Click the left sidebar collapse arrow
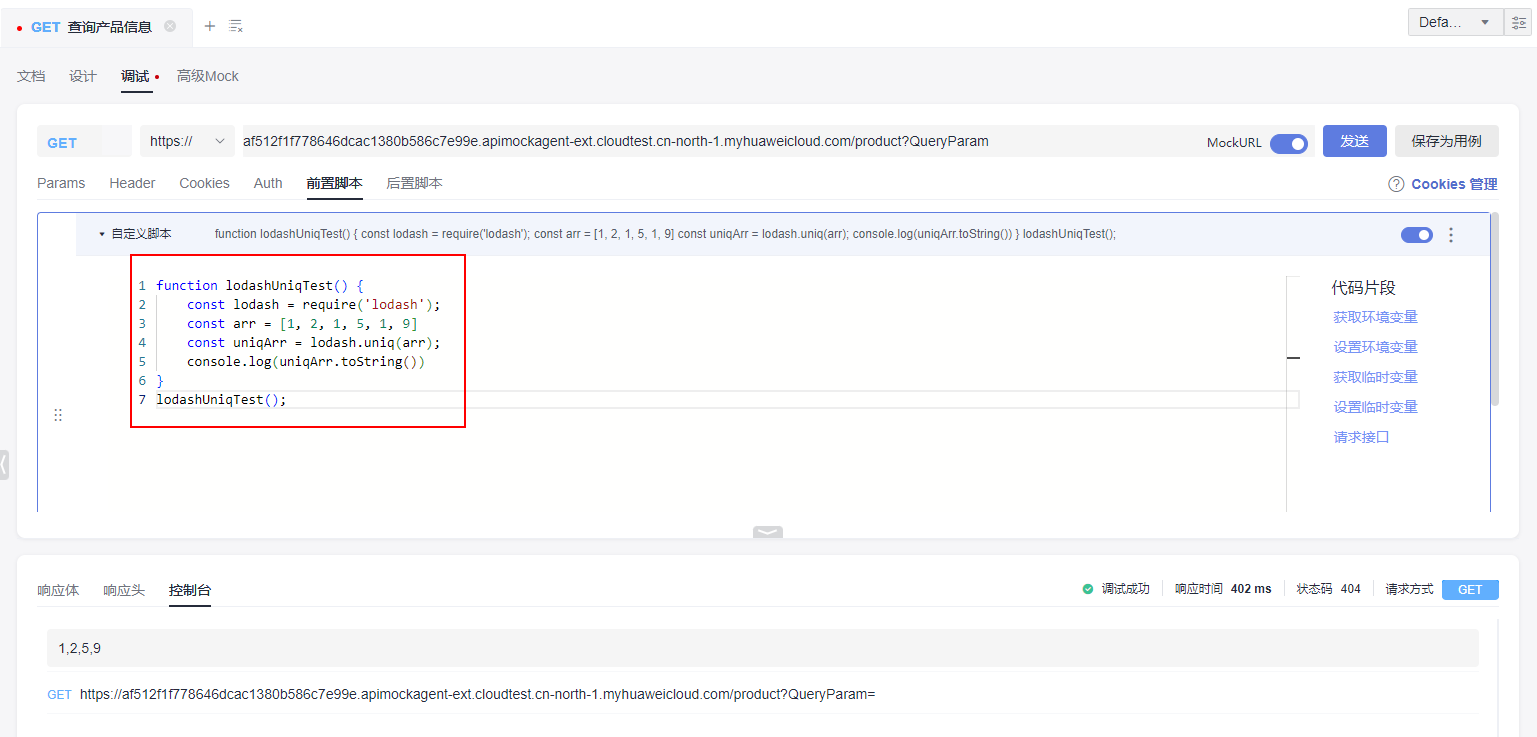 [4, 464]
